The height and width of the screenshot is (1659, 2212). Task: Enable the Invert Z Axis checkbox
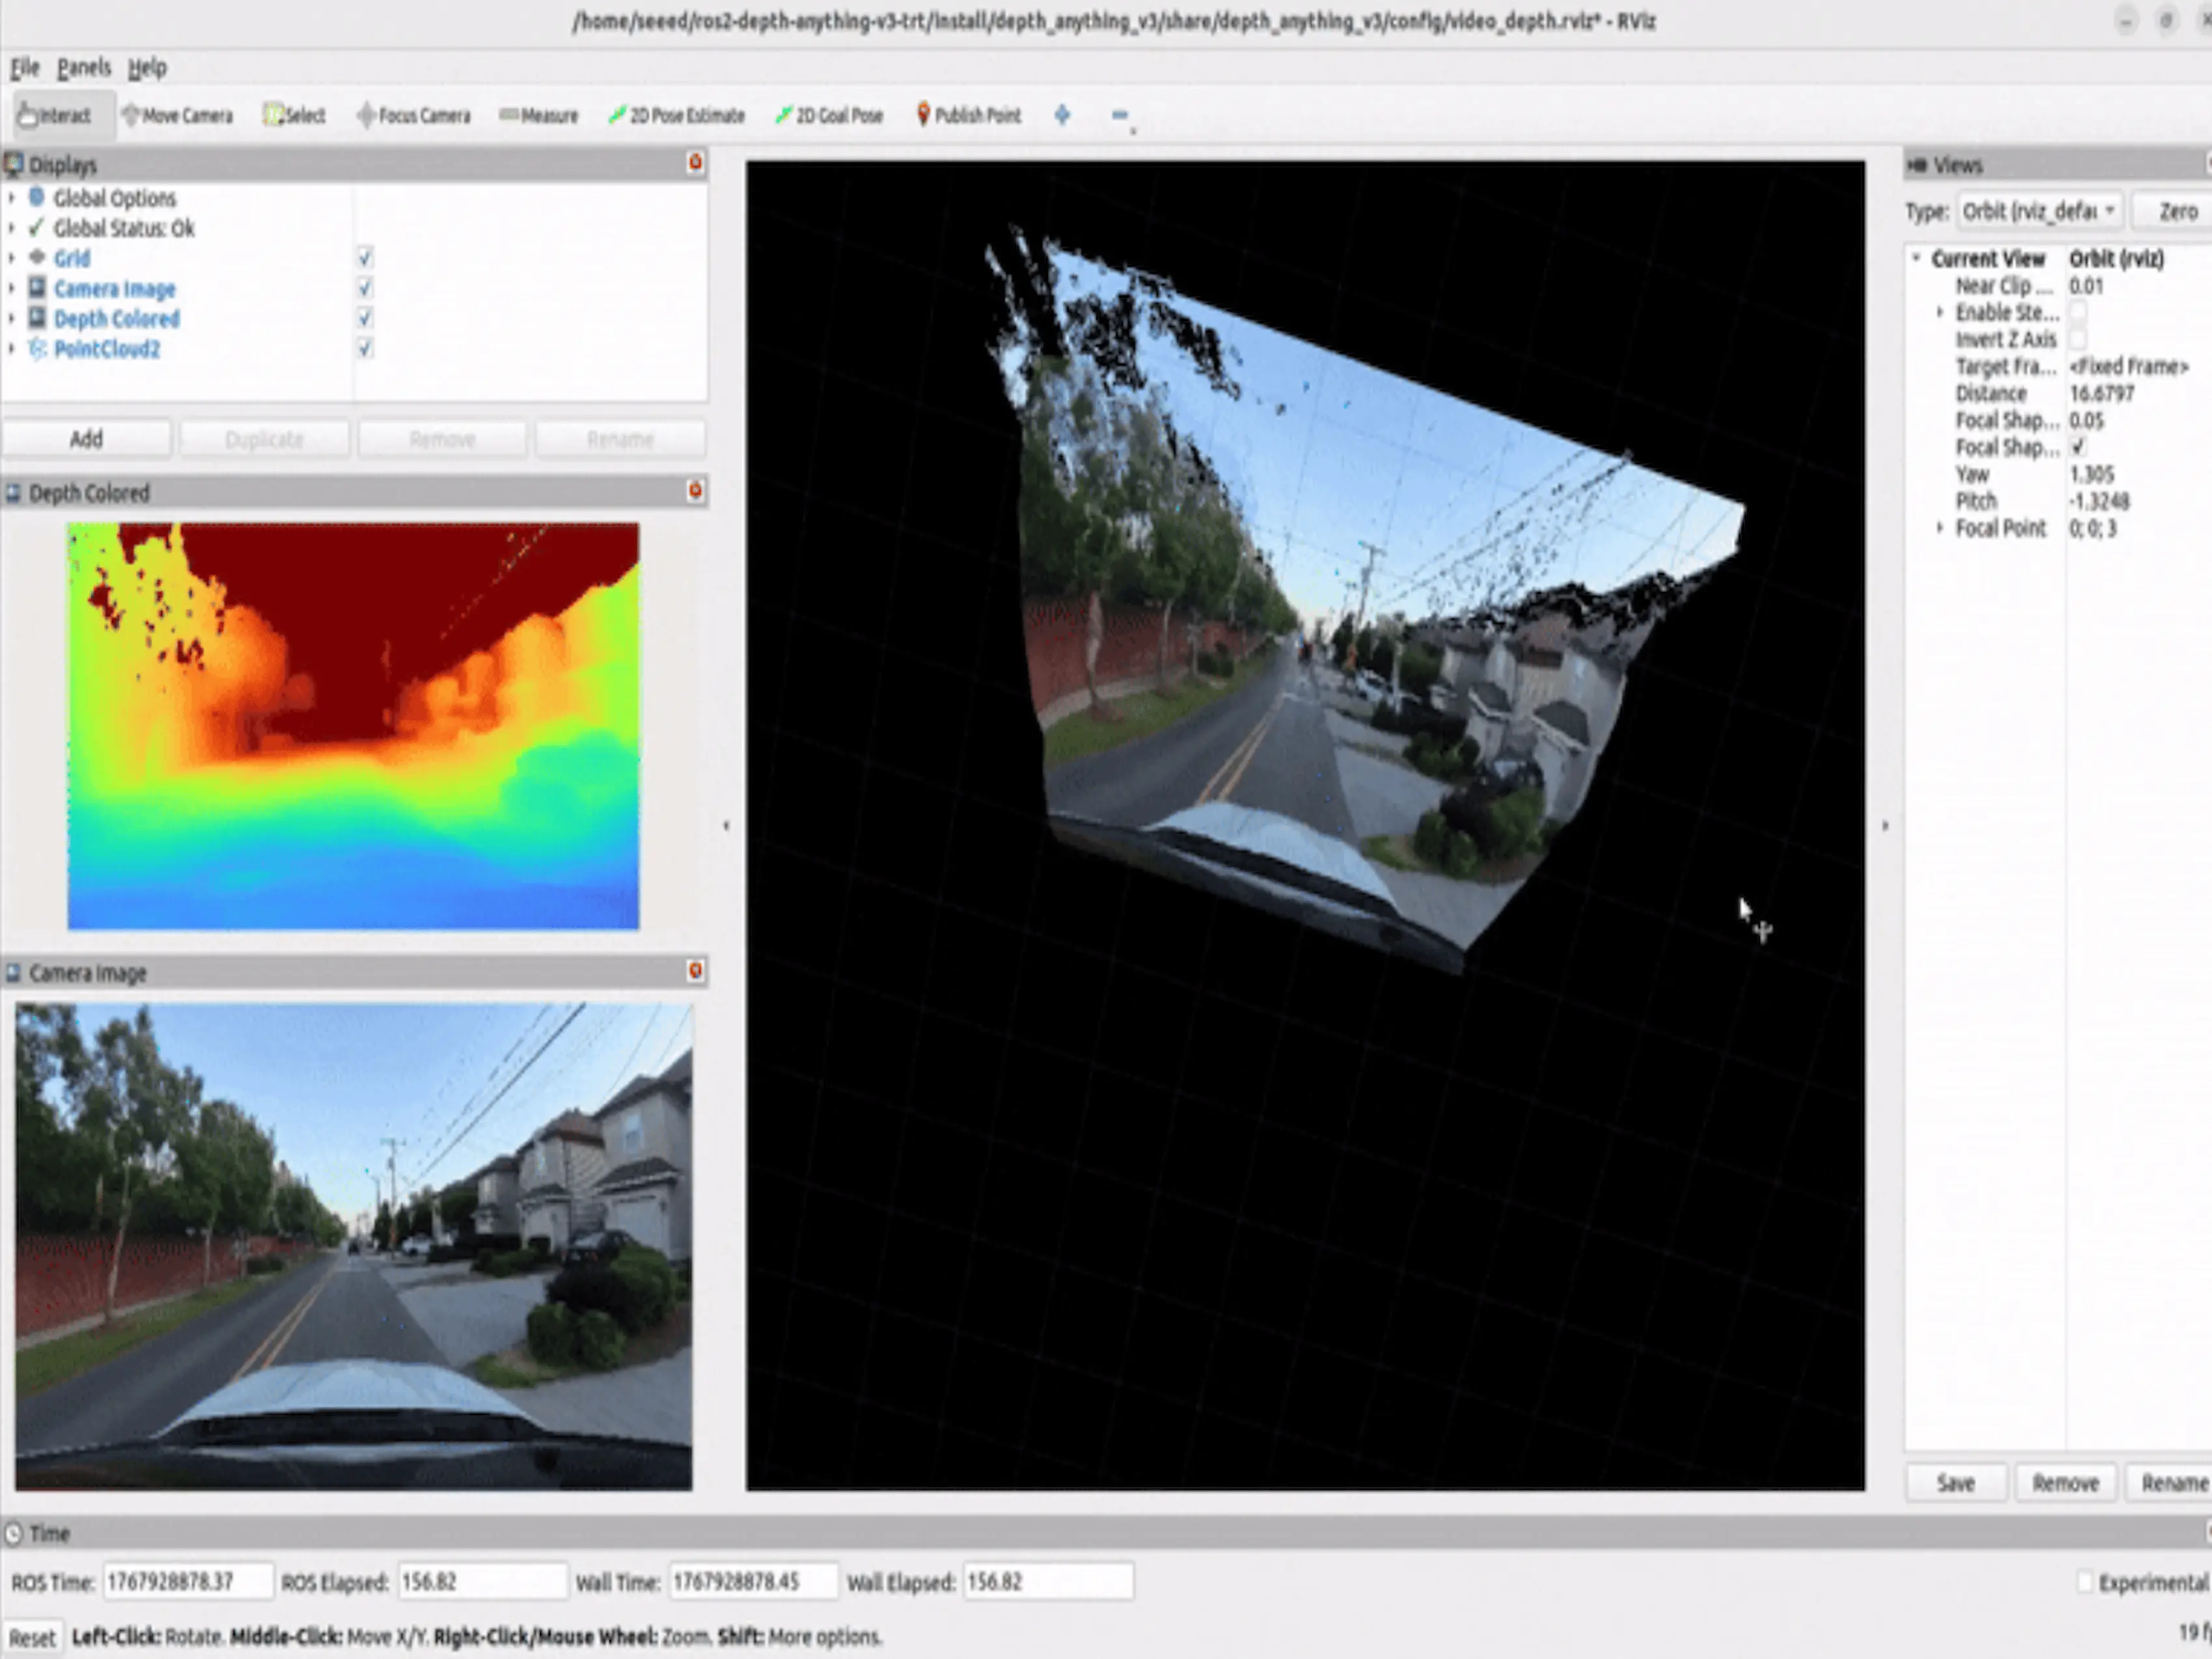point(2078,339)
